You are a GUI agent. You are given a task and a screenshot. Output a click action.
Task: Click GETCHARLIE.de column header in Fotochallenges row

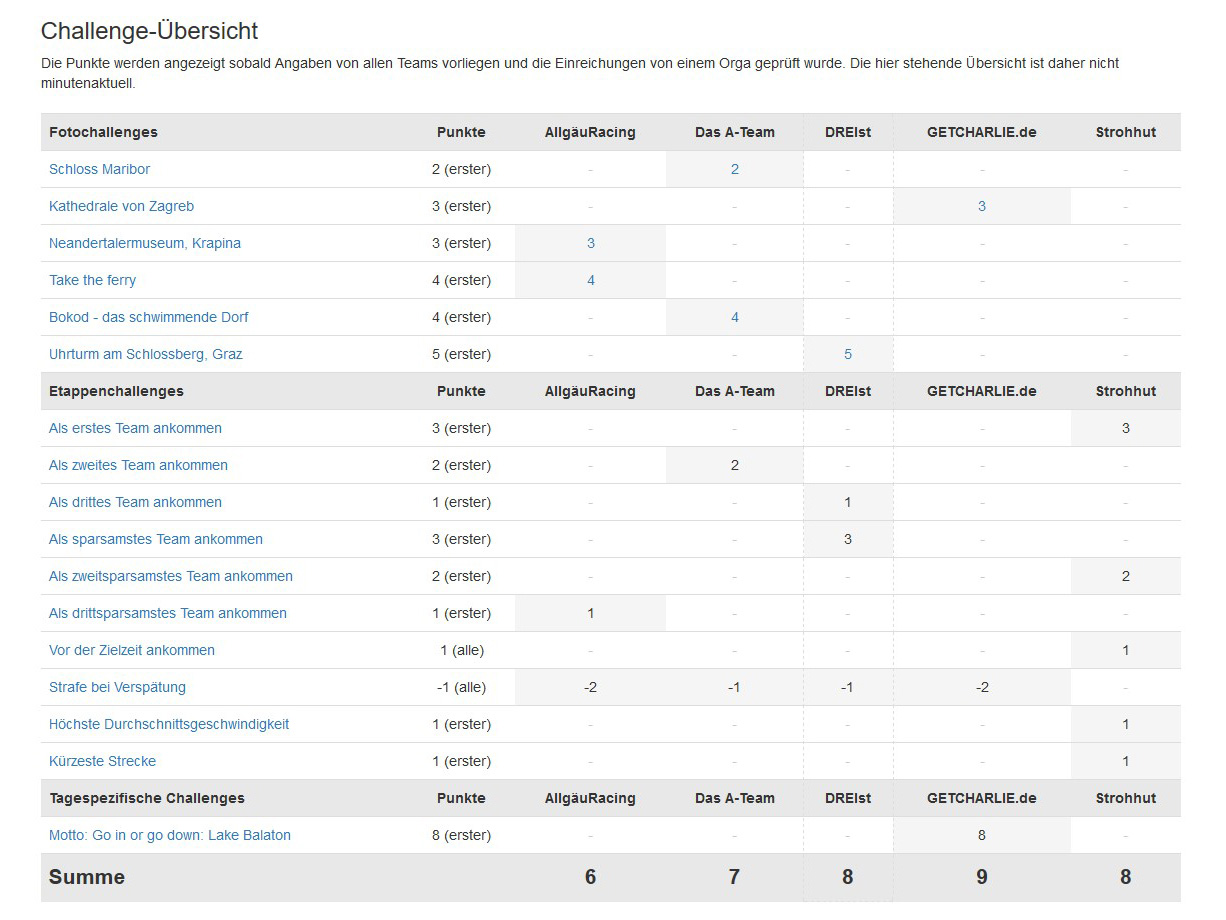(982, 132)
